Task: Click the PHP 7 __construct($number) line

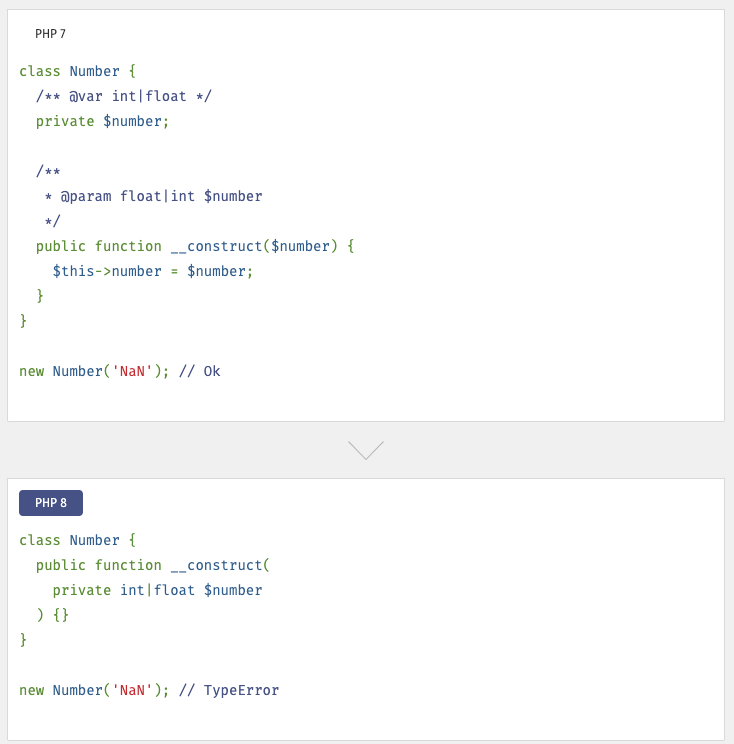Action: pyautogui.click(x=195, y=247)
